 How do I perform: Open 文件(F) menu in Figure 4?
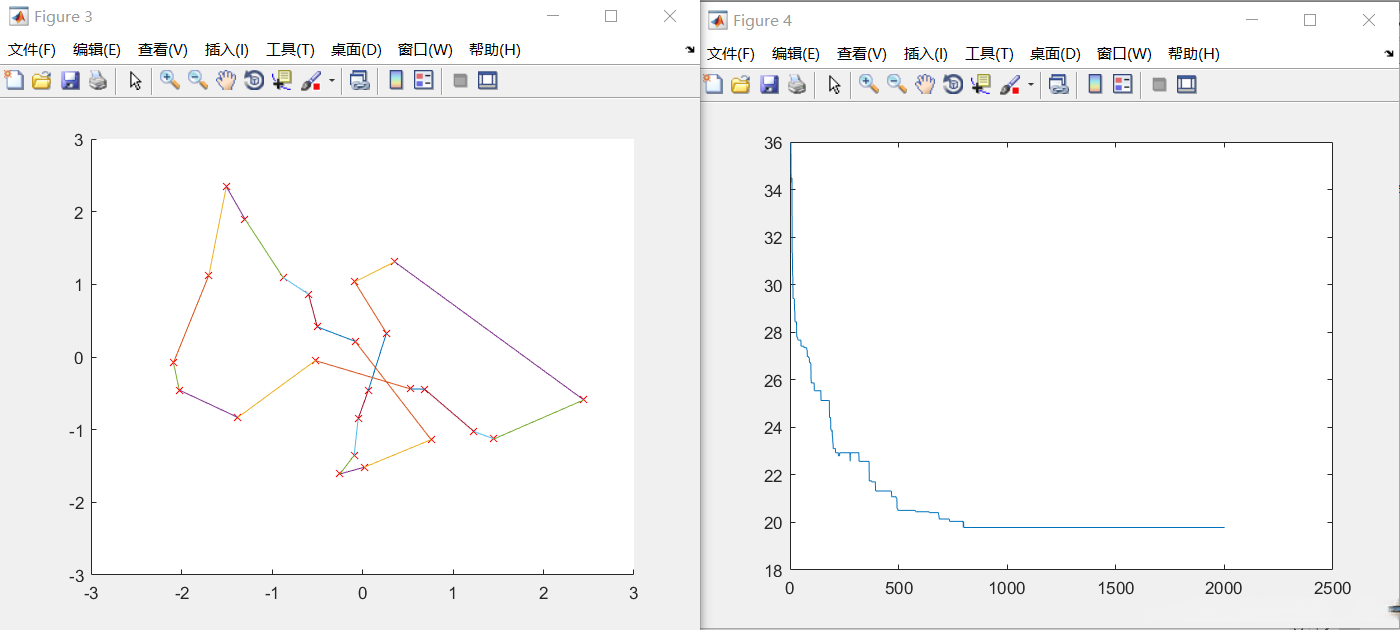(731, 54)
